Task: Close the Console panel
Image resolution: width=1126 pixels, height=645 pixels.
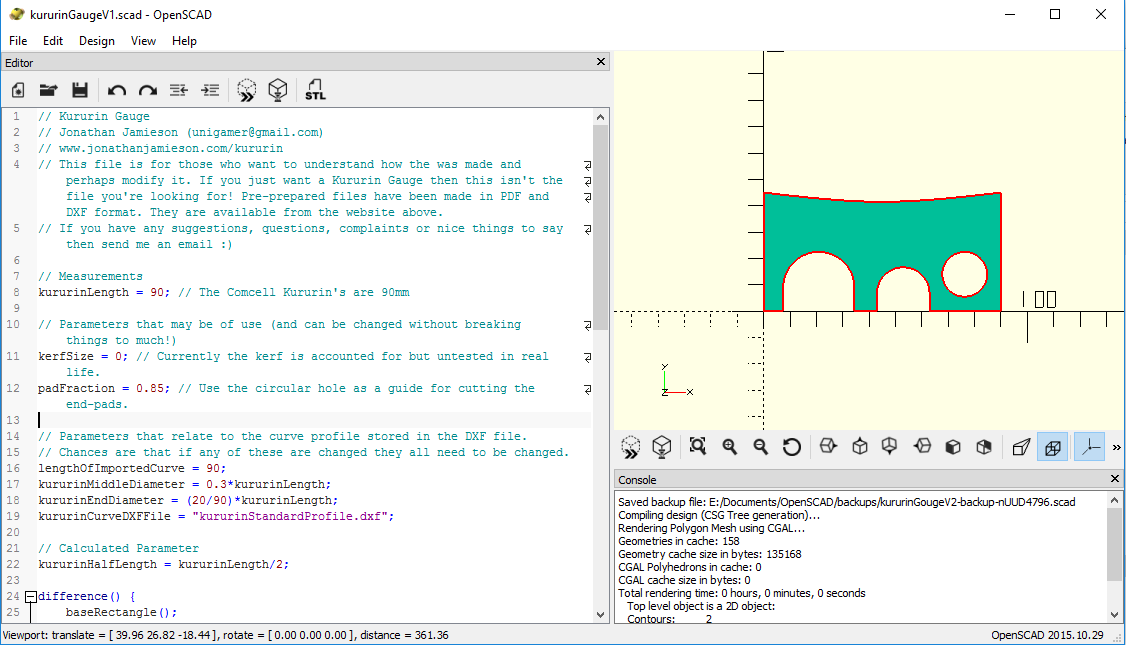Action: click(x=1113, y=478)
